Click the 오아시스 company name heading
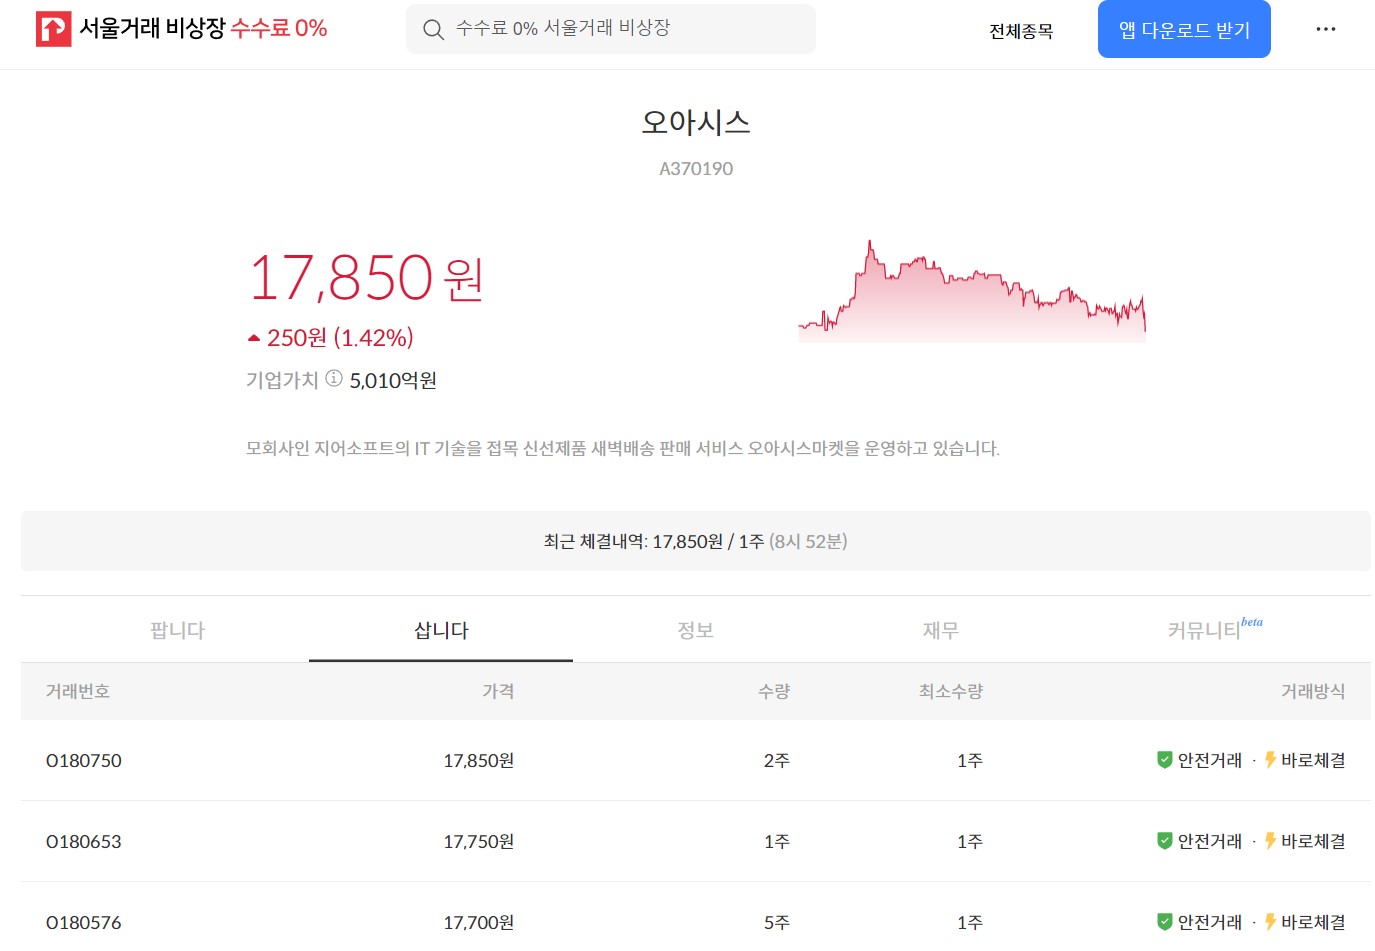 (696, 122)
